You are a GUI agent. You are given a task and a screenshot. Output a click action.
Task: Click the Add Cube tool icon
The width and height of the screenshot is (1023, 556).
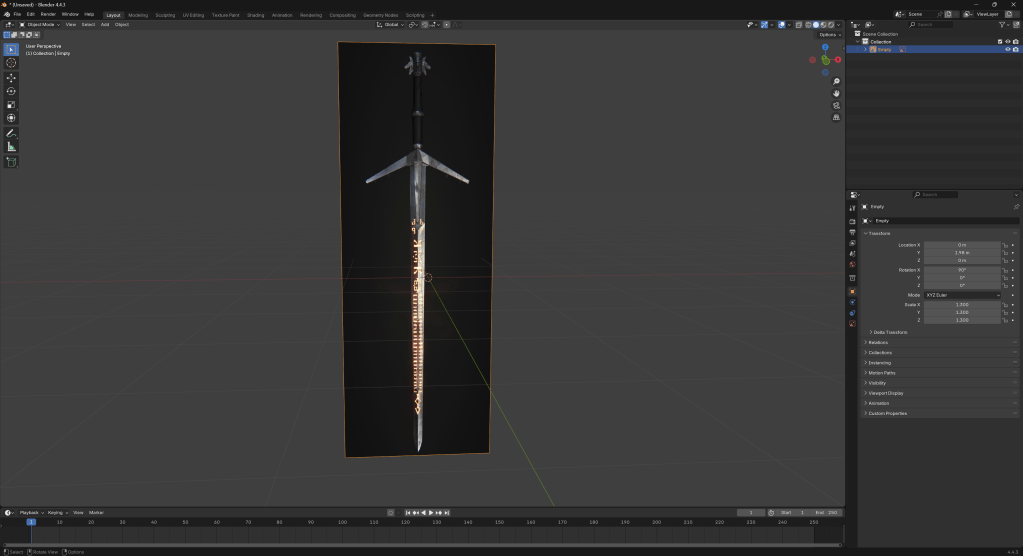(x=12, y=162)
